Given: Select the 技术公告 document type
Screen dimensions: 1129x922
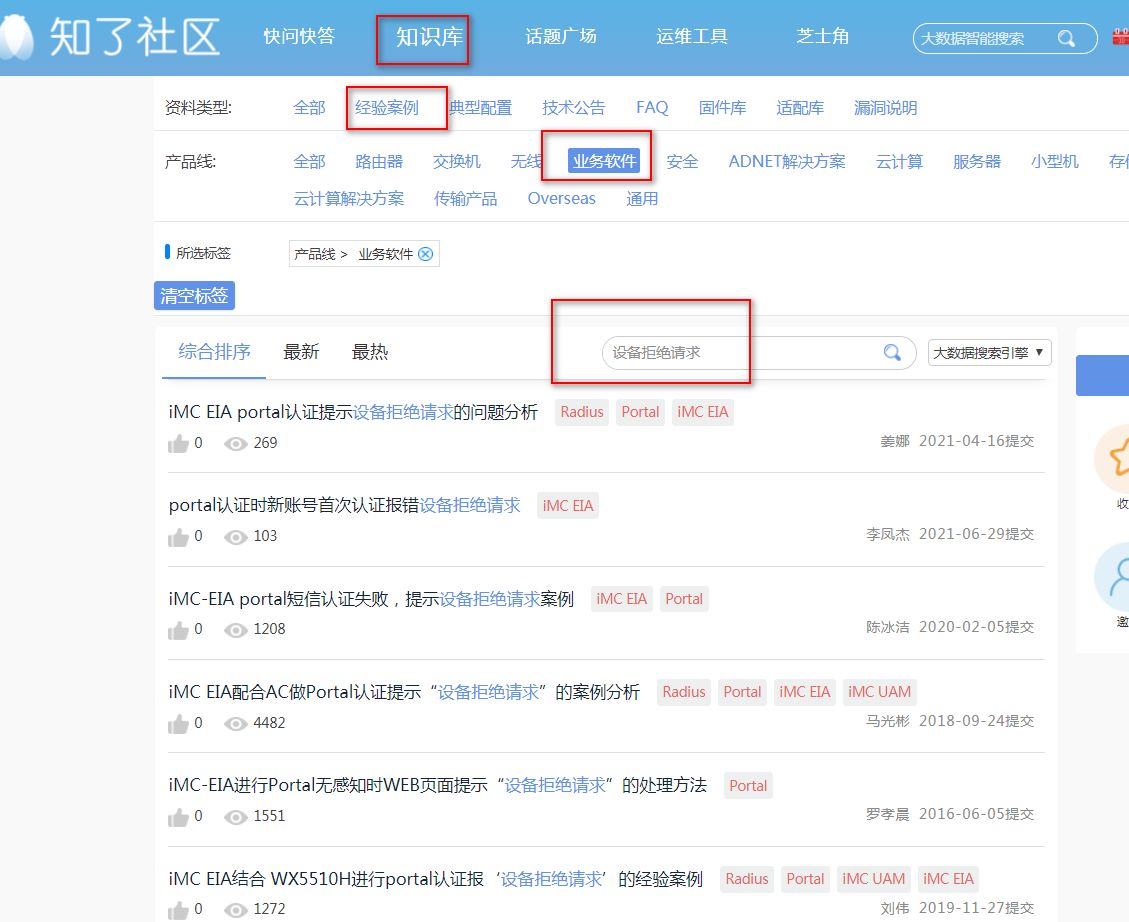Looking at the screenshot, I should point(574,108).
